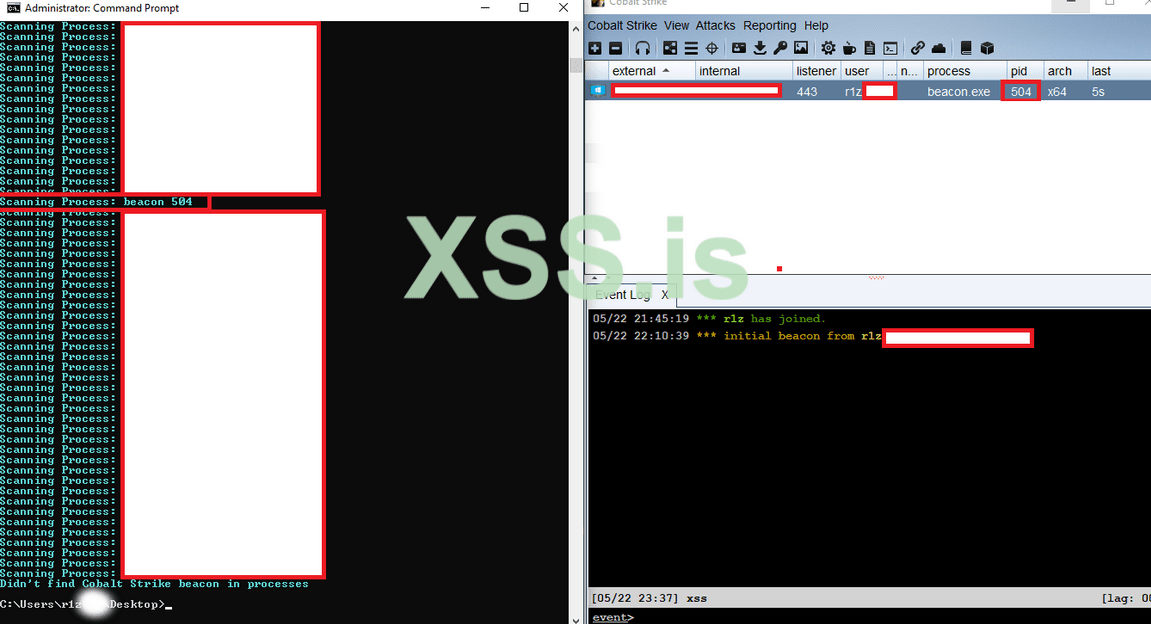The height and width of the screenshot is (624, 1151).
Task: Click the x64 arch cell
Action: 1057,92
